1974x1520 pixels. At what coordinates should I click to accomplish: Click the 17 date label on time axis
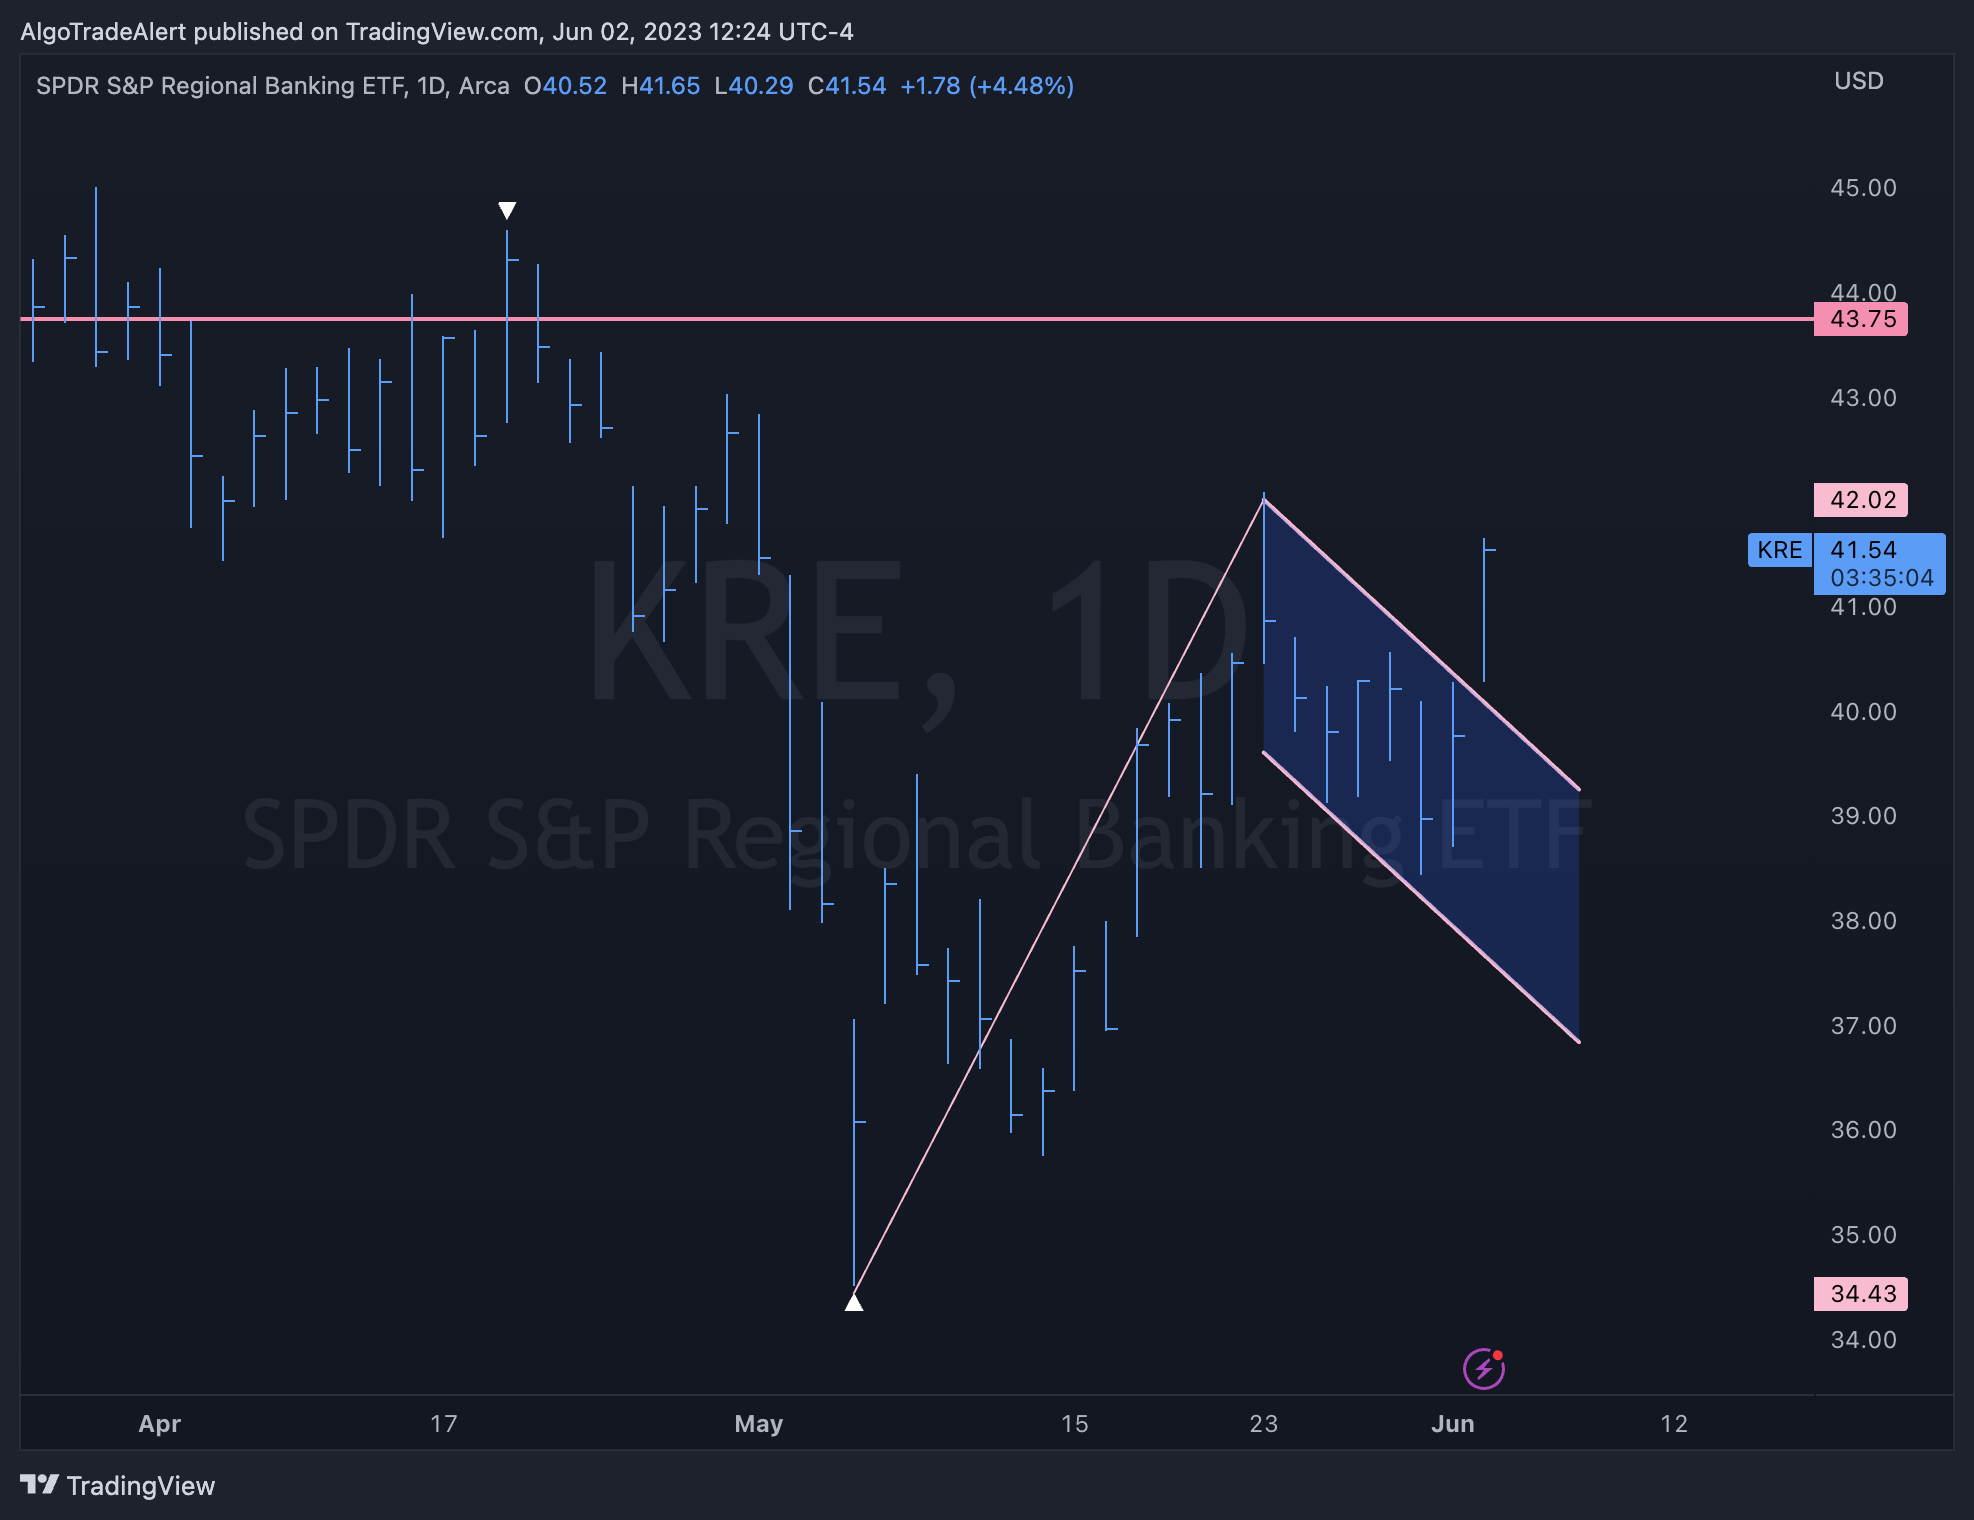(444, 1424)
